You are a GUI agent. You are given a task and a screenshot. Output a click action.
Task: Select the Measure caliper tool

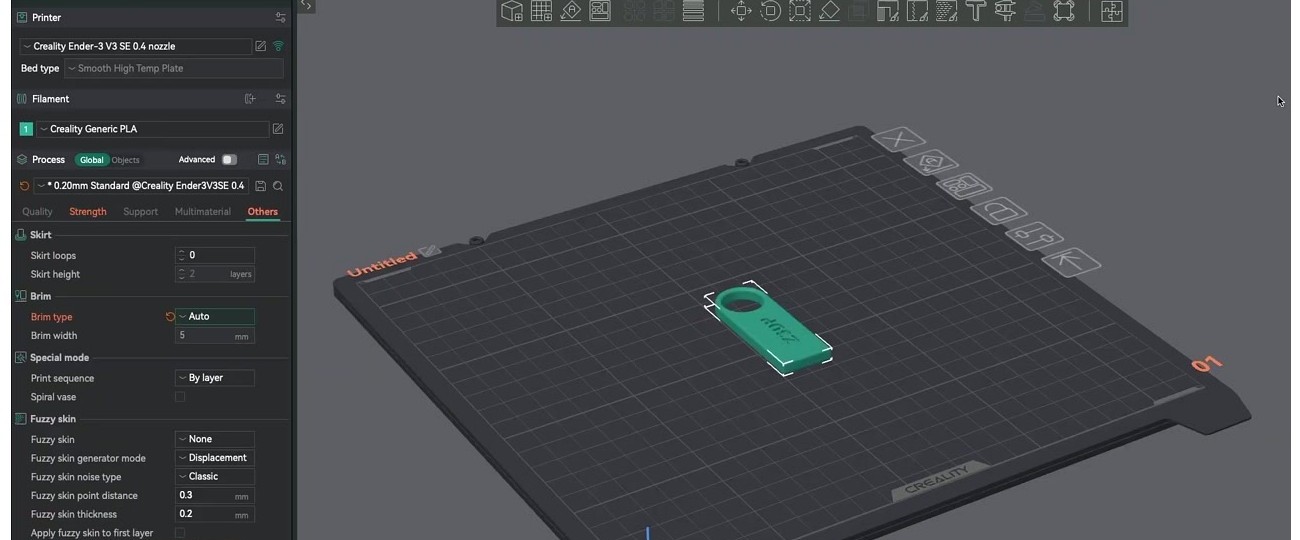point(1005,11)
